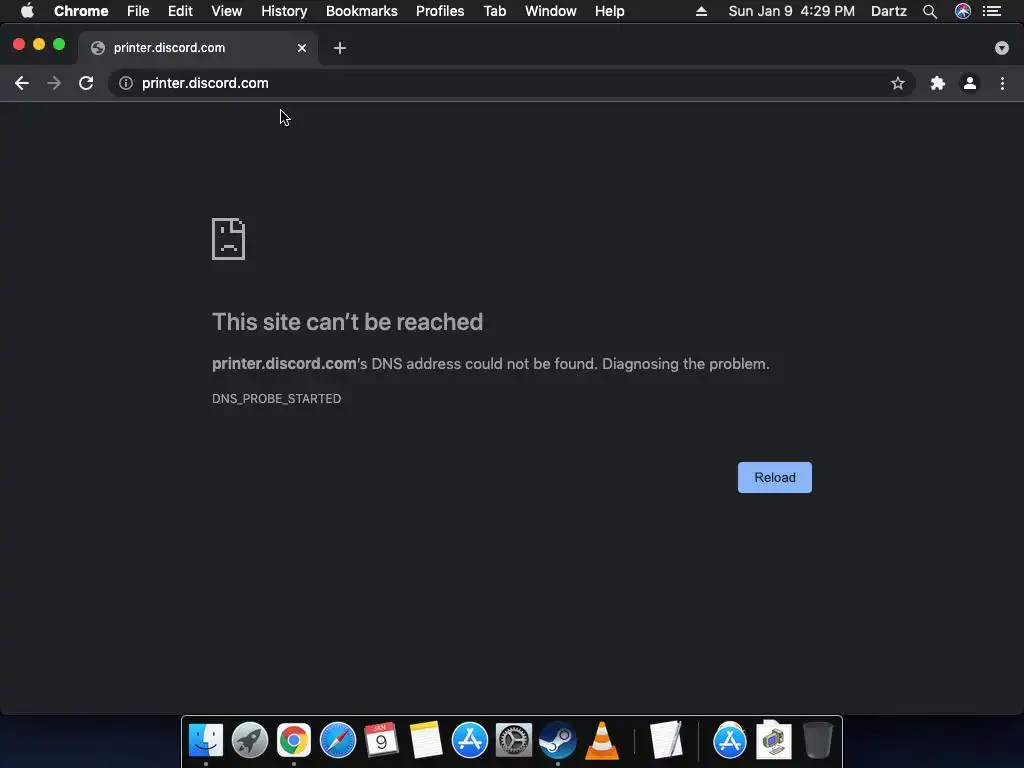Screen dimensions: 1024x768
Task: Launch Safari from the Dock
Action: point(338,741)
